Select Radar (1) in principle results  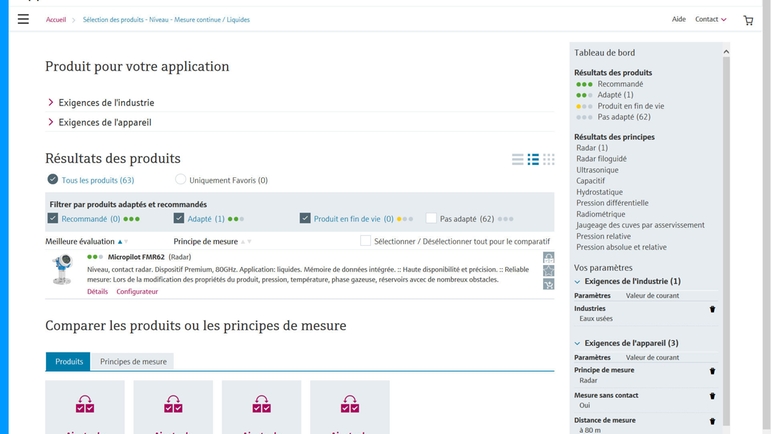pyautogui.click(x=592, y=147)
